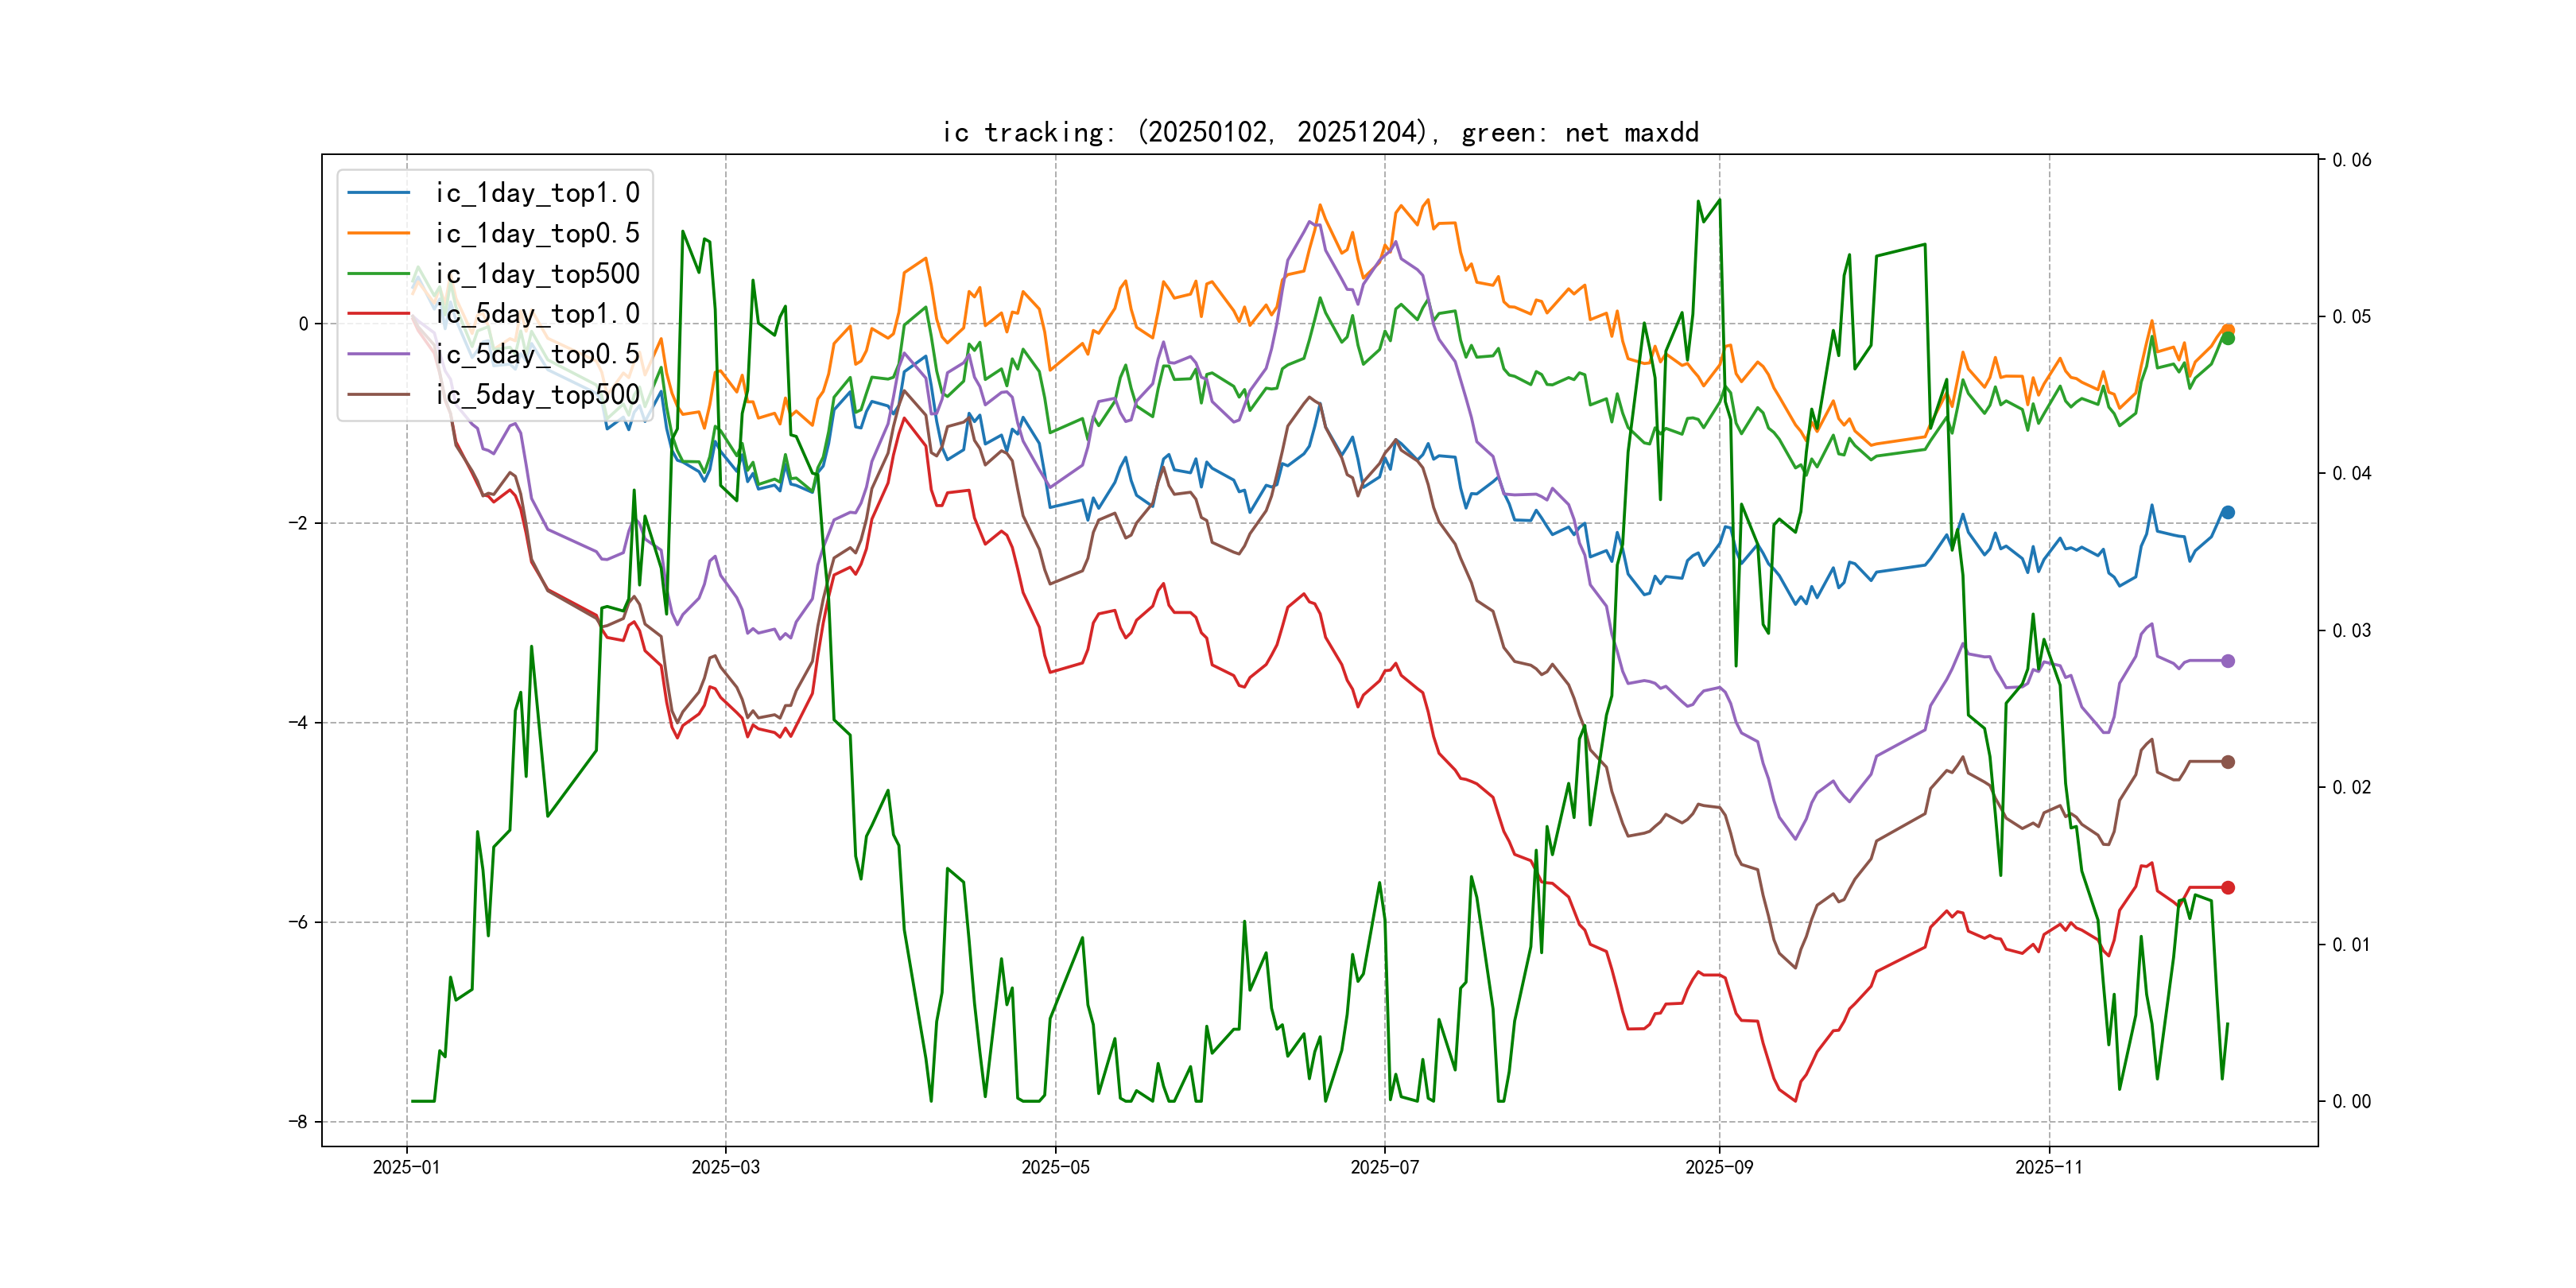2576x1288 pixels.
Task: Click the 0.03 right y-axis label
Action: 2351,631
